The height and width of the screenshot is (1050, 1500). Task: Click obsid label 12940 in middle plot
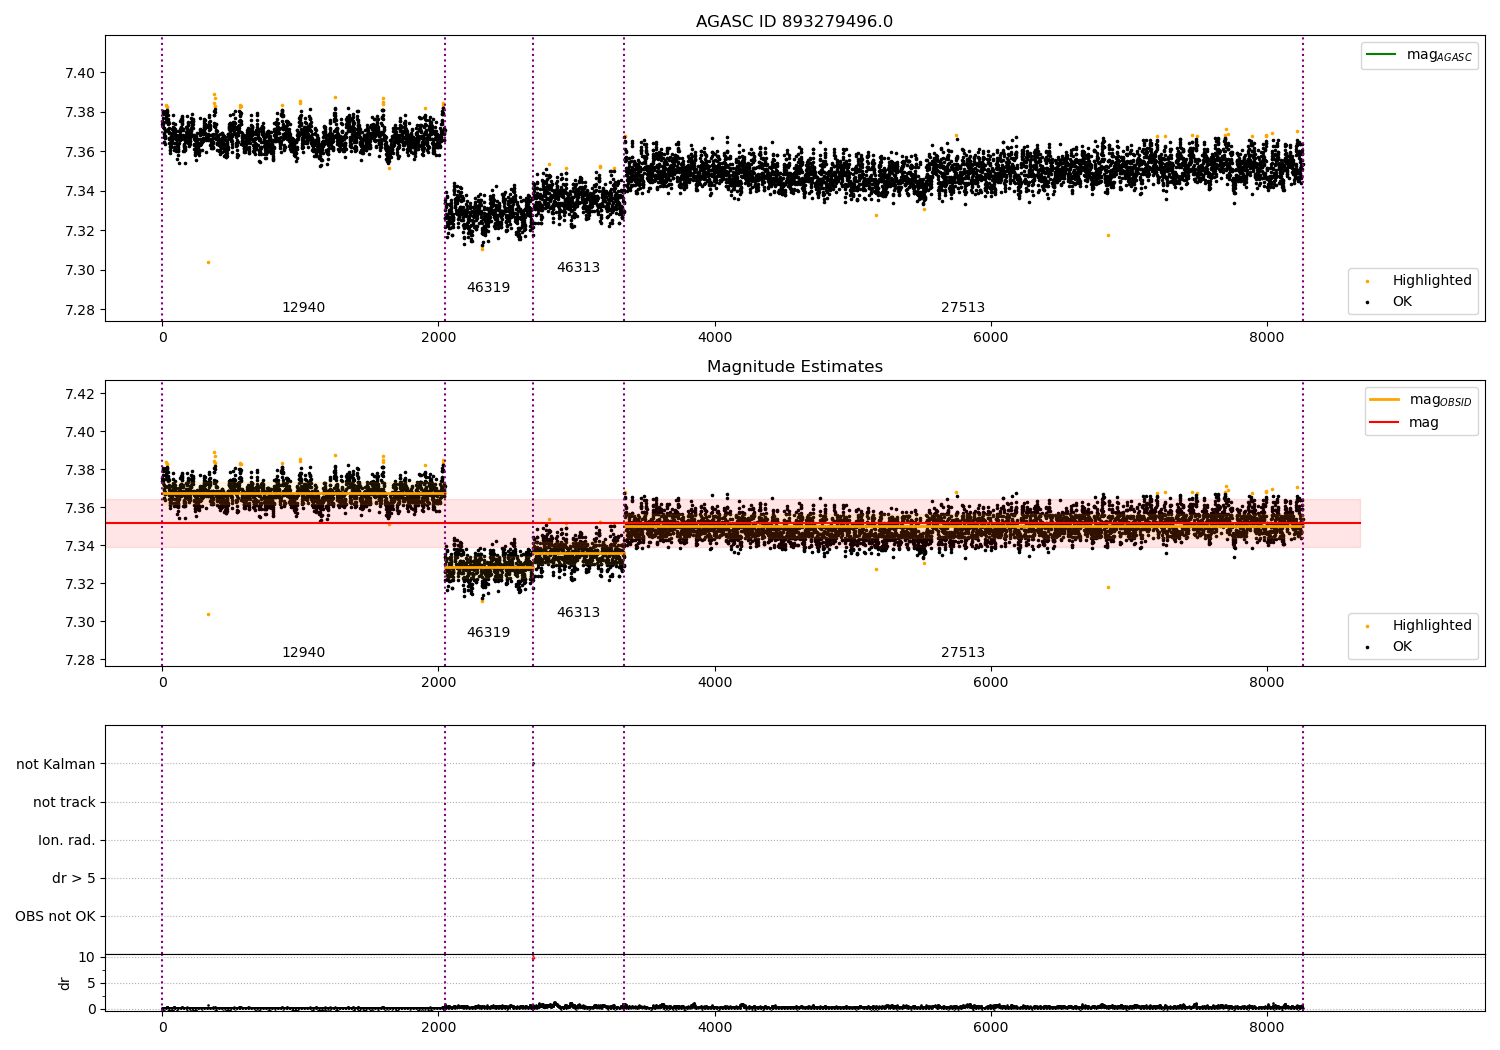[x=303, y=653]
